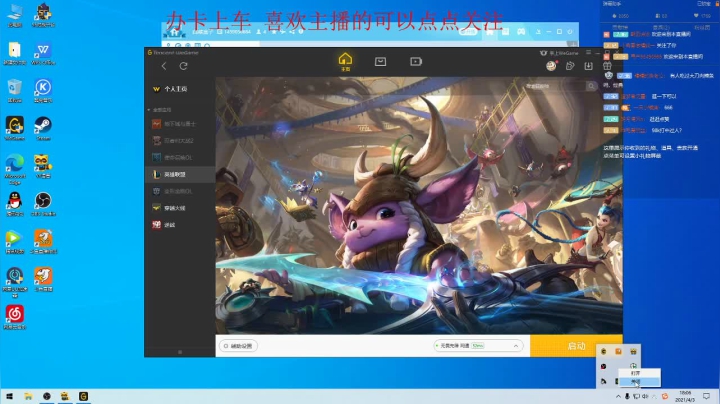Select the third game under 全部应用 in the sidebar
720x404 pixels.
(180, 157)
